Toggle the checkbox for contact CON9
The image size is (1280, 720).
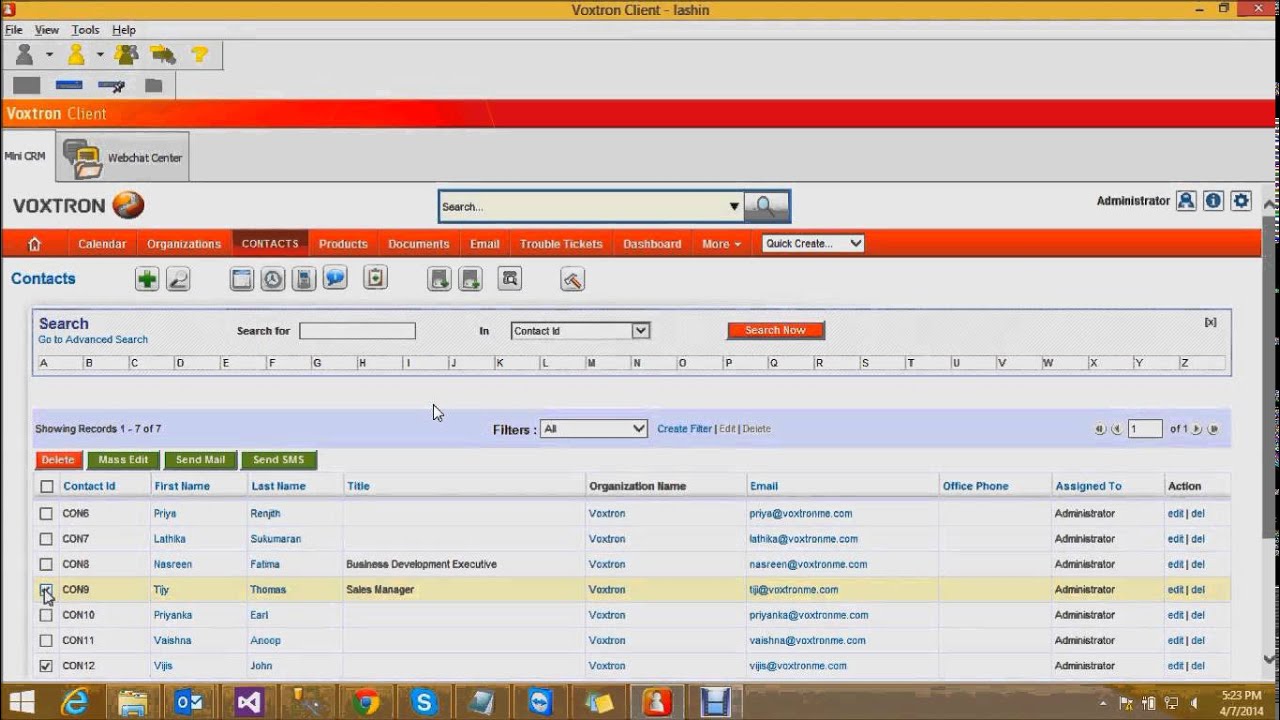click(46, 590)
